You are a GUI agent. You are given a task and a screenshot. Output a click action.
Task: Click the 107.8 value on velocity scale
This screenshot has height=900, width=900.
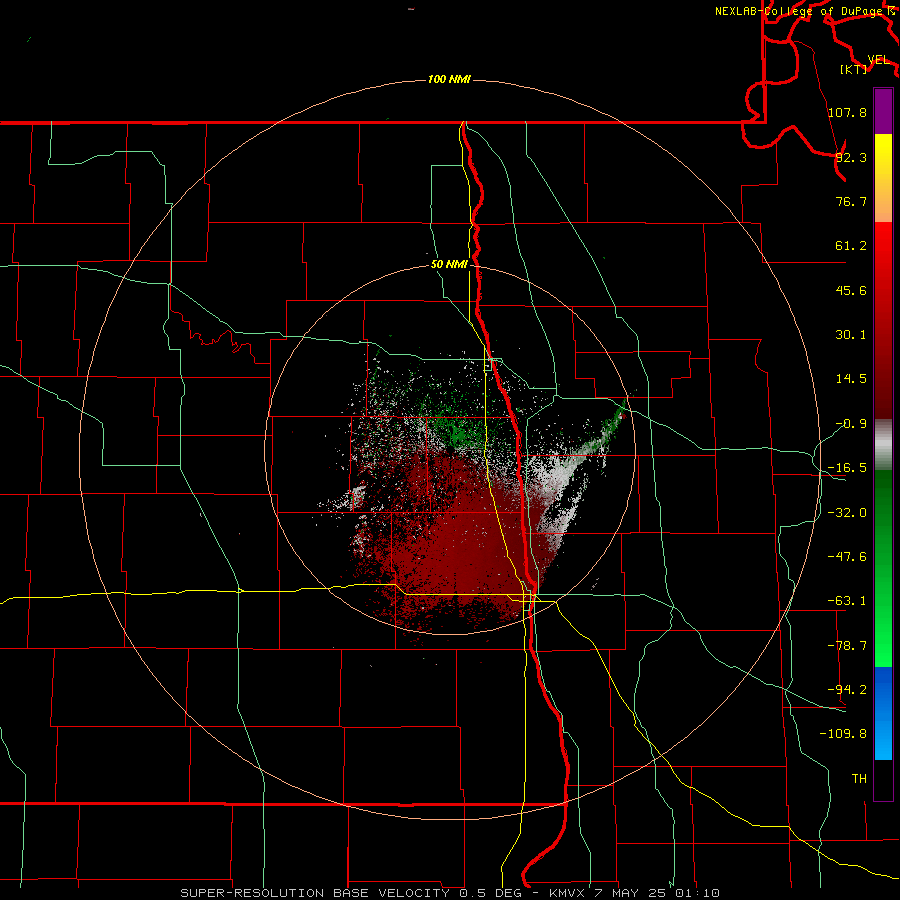coord(847,112)
